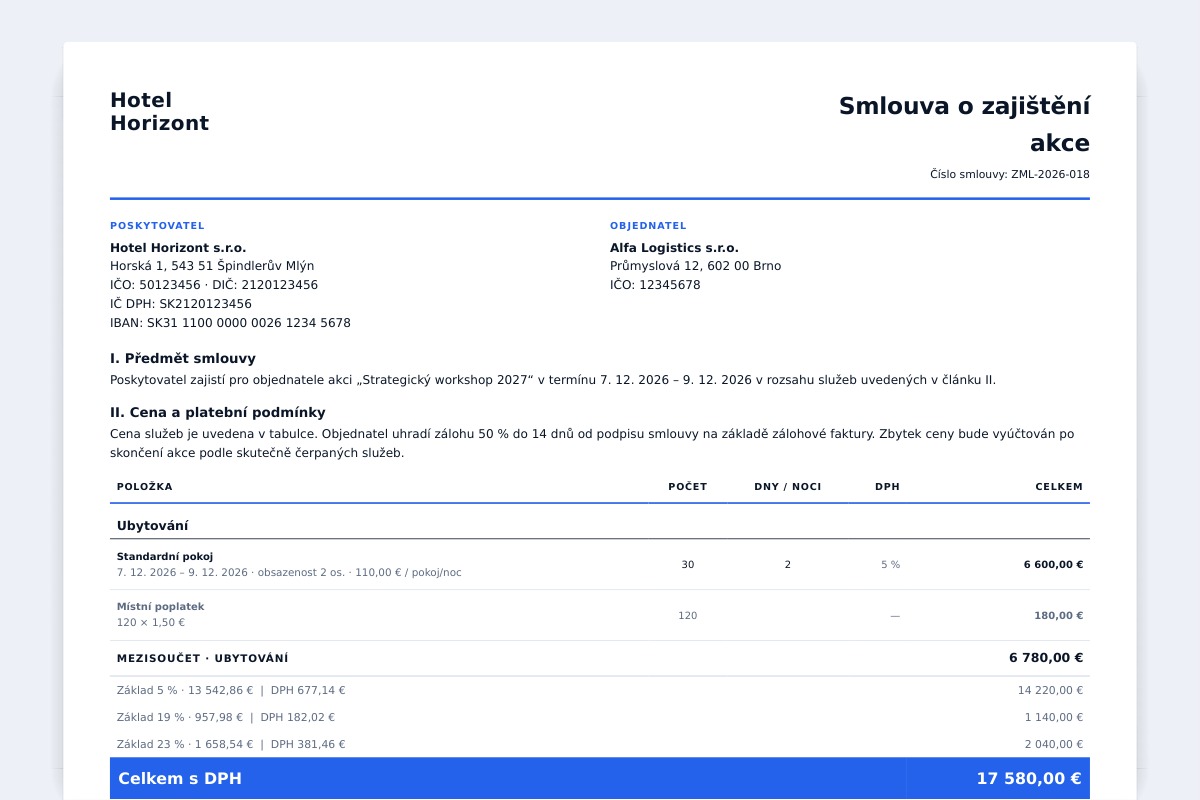The image size is (1200, 800).
Task: Click the IBAN SK31 1100 0000 0026 1234 5678
Action: (230, 323)
